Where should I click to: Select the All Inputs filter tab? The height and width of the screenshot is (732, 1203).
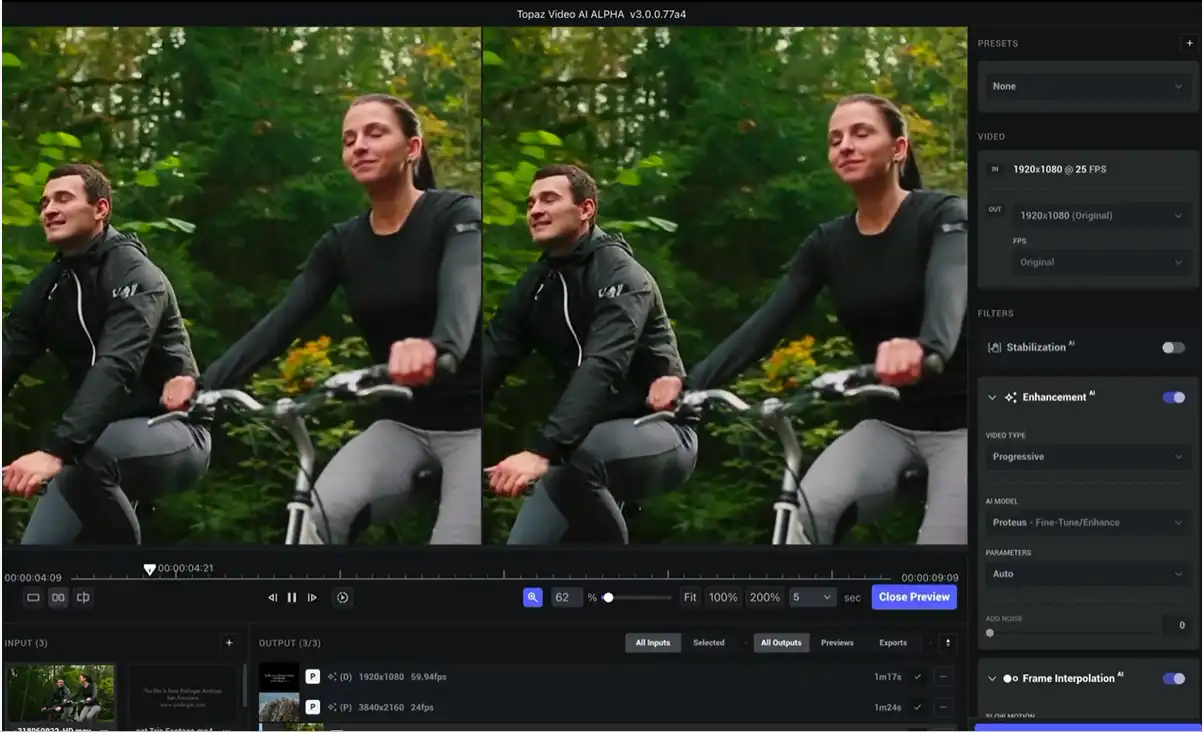(x=652, y=643)
